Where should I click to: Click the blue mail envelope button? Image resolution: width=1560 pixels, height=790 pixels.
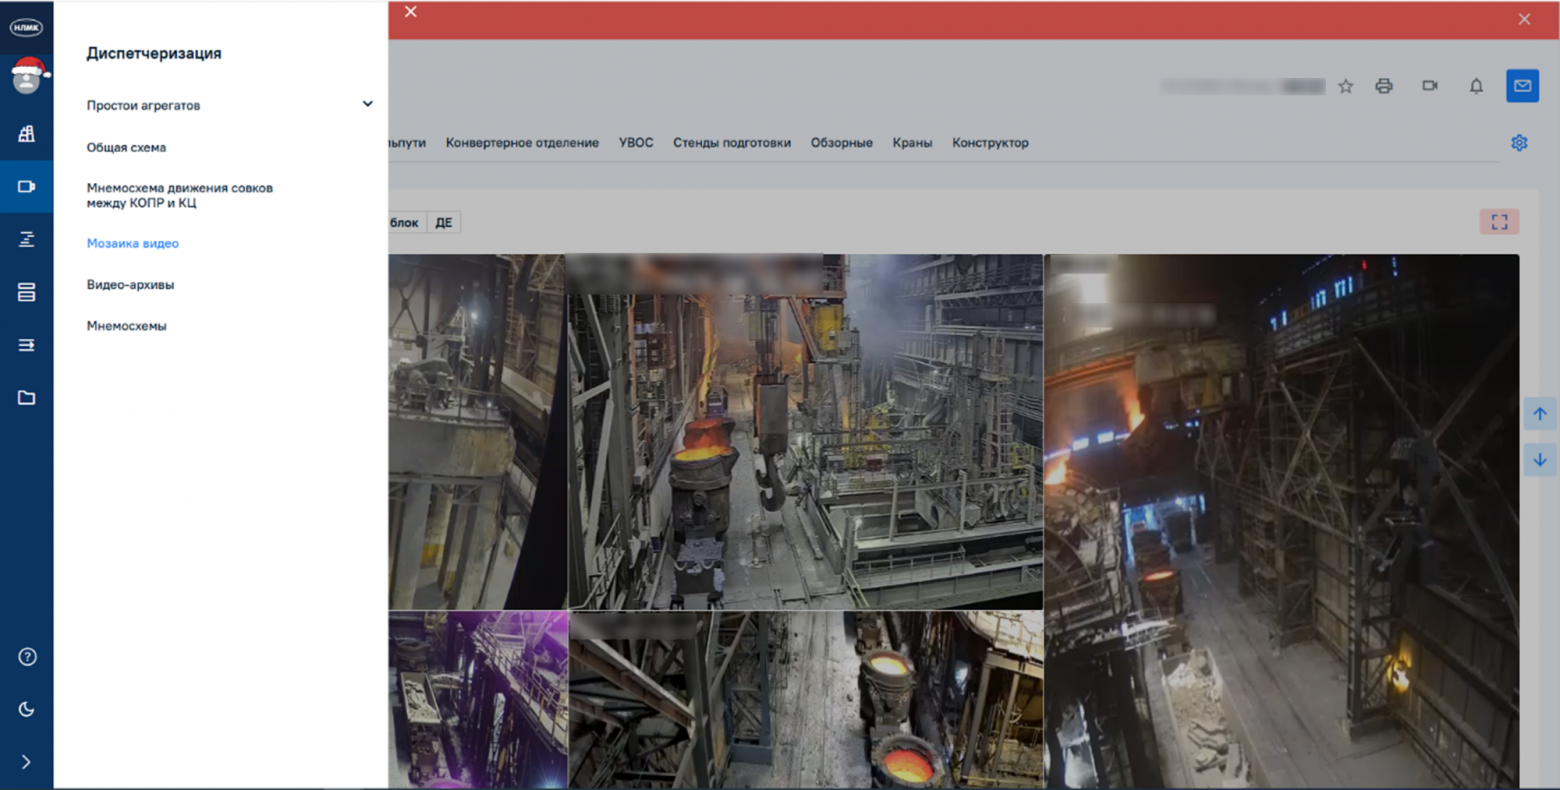[x=1522, y=86]
